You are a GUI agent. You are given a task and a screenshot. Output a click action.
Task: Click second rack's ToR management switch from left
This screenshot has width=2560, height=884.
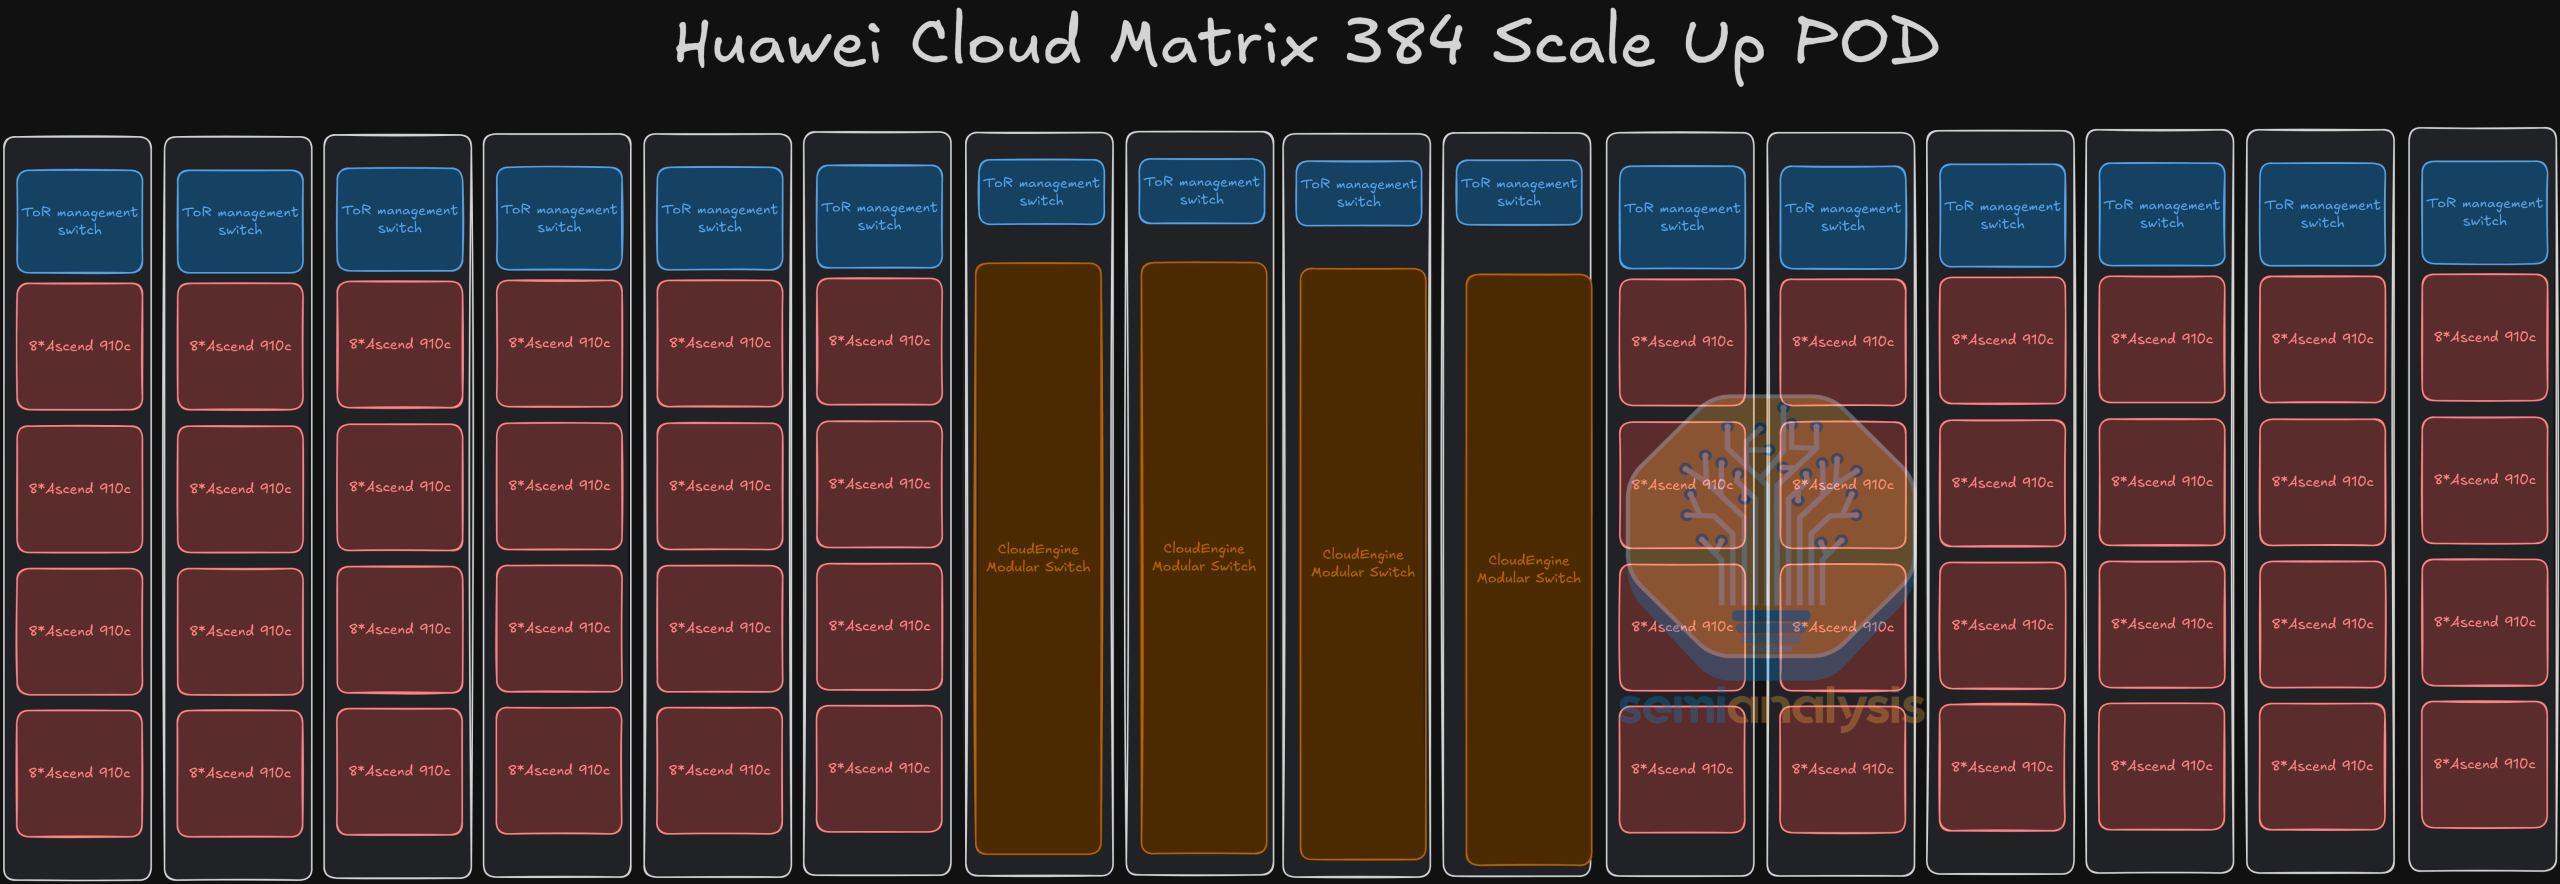coord(240,221)
